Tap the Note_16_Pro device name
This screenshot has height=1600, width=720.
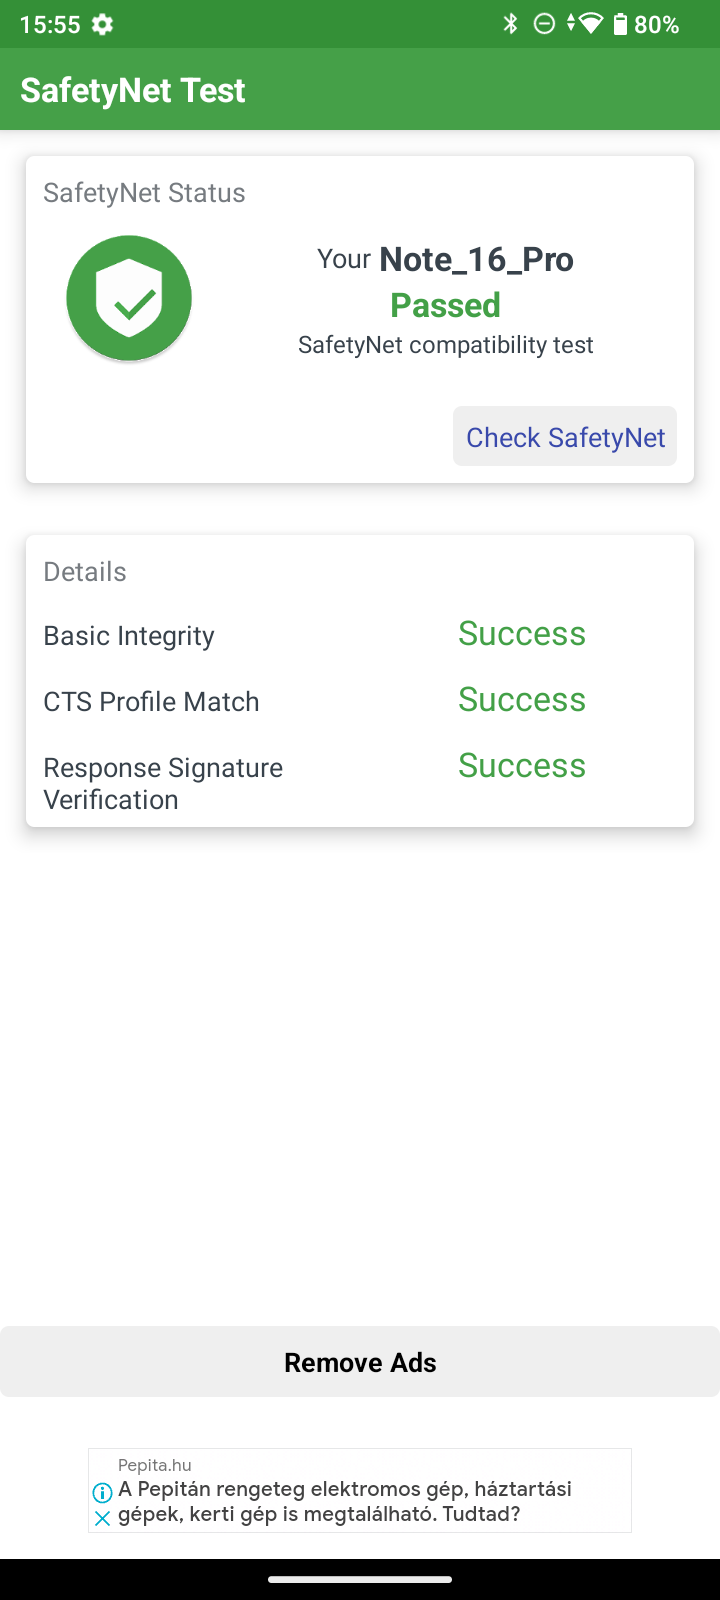coord(477,260)
